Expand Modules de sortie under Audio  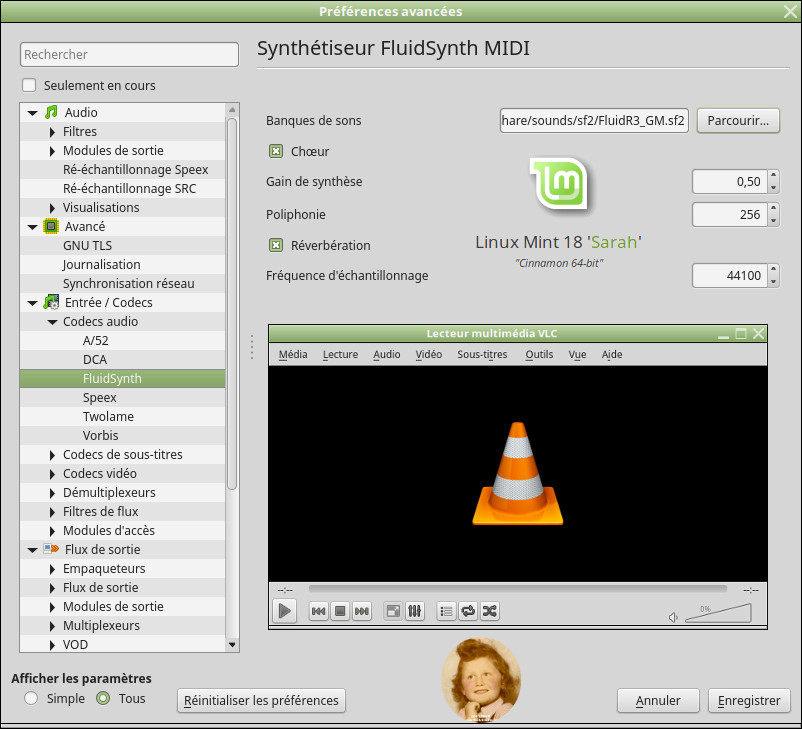click(52, 151)
